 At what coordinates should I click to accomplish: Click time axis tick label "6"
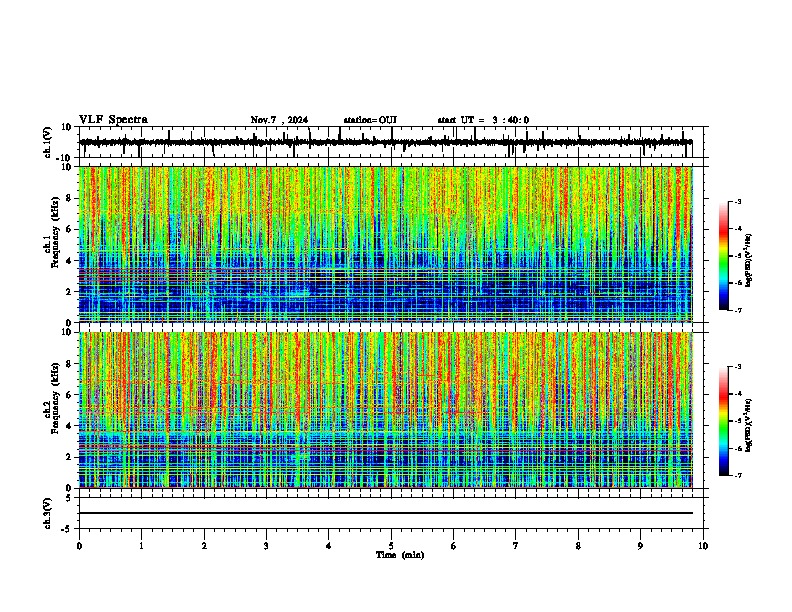point(454,546)
